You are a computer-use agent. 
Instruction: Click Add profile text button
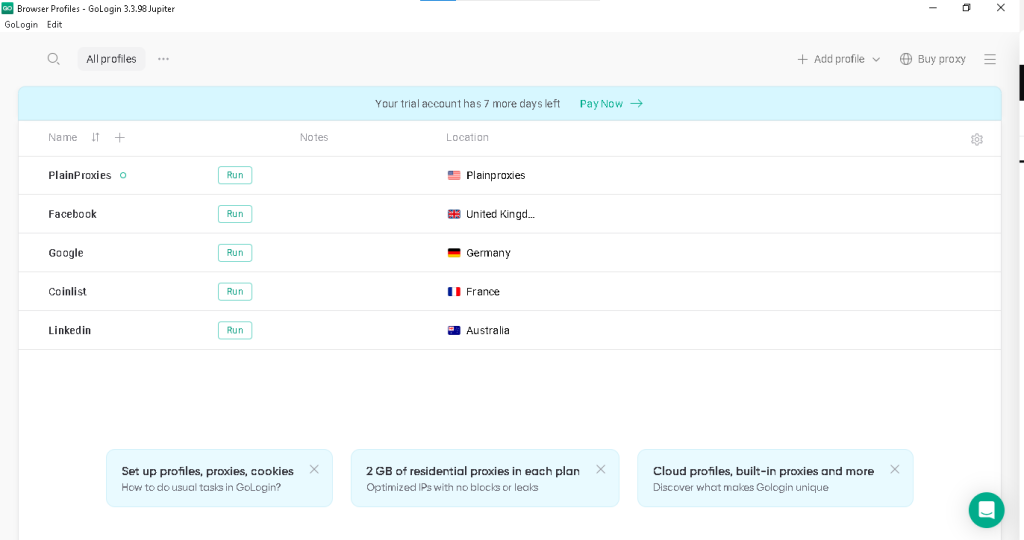pos(839,59)
